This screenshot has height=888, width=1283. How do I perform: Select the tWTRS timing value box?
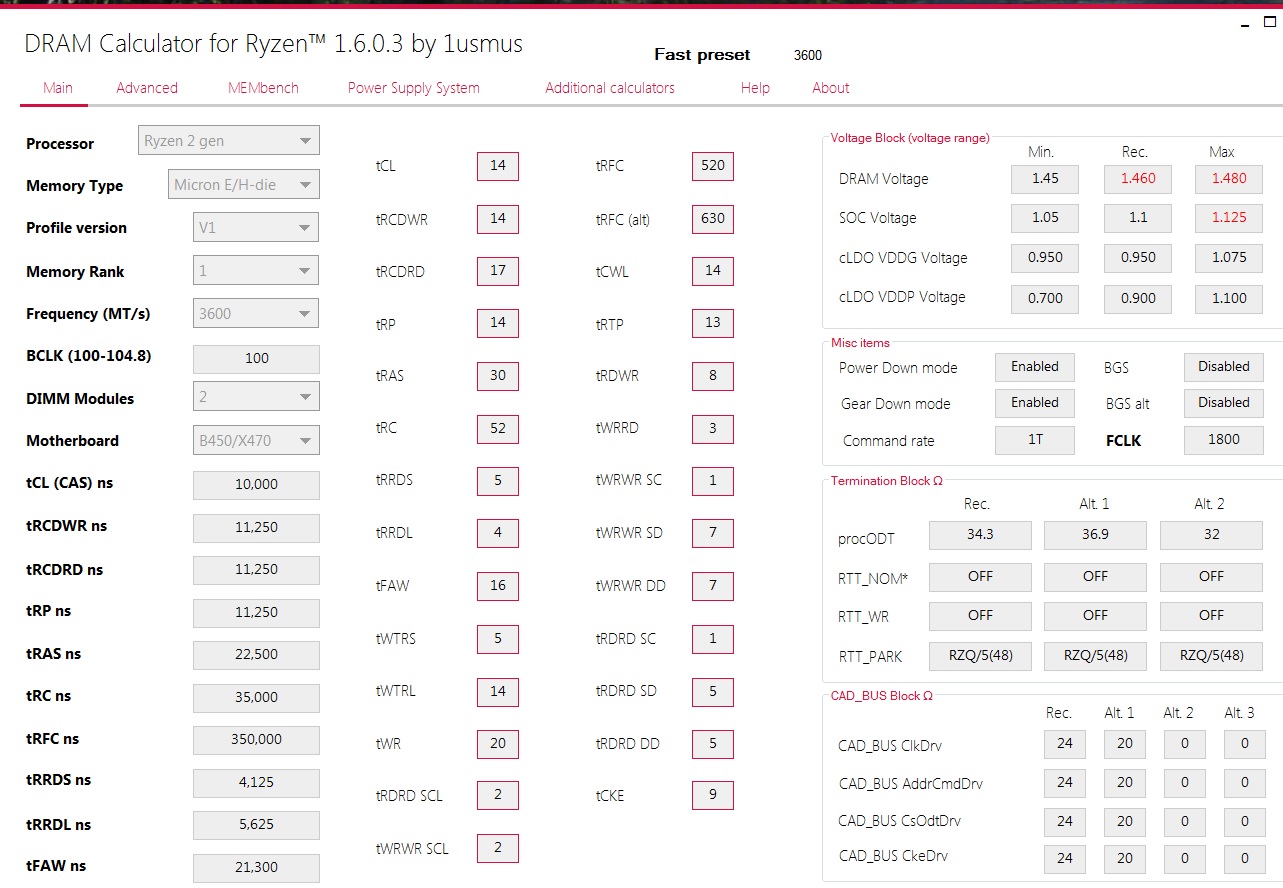tap(498, 638)
